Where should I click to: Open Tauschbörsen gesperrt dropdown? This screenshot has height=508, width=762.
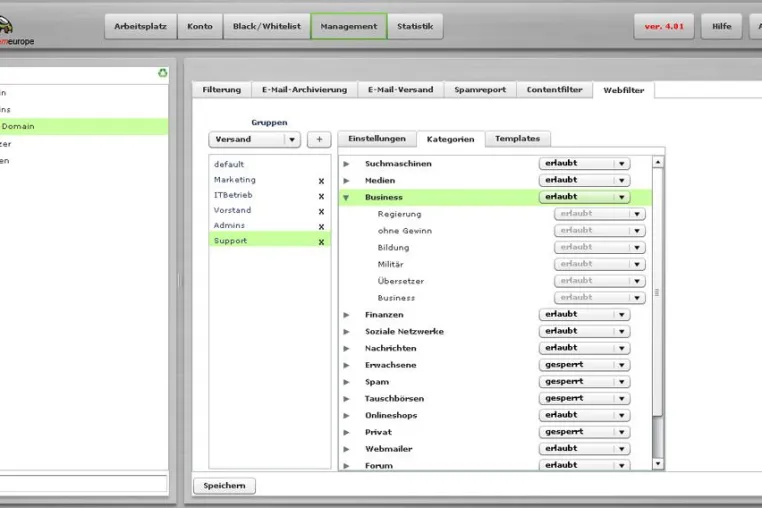click(x=585, y=398)
